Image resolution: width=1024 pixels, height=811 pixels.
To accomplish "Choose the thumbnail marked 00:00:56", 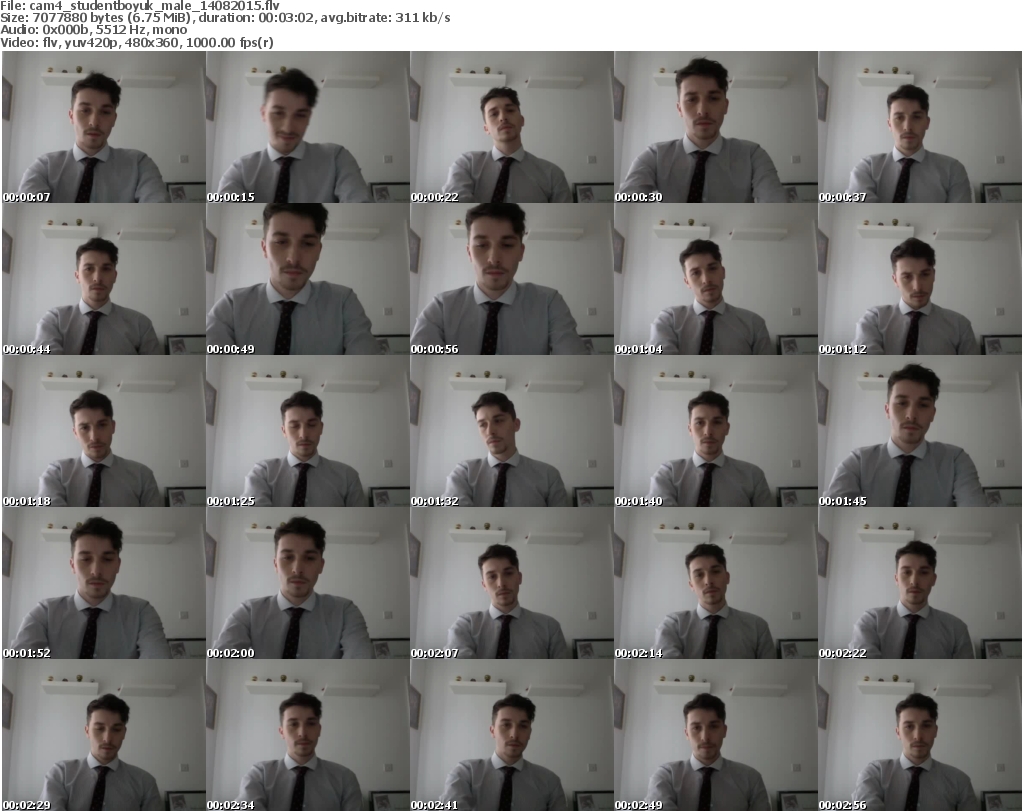I will (512, 279).
